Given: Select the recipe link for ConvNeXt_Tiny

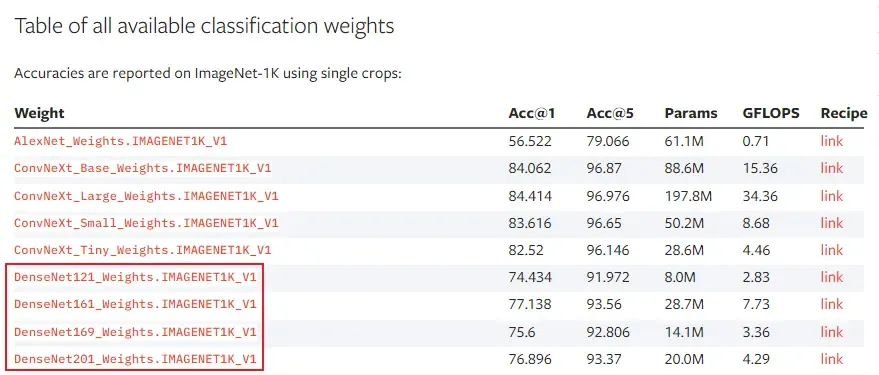Looking at the screenshot, I should (x=831, y=250).
